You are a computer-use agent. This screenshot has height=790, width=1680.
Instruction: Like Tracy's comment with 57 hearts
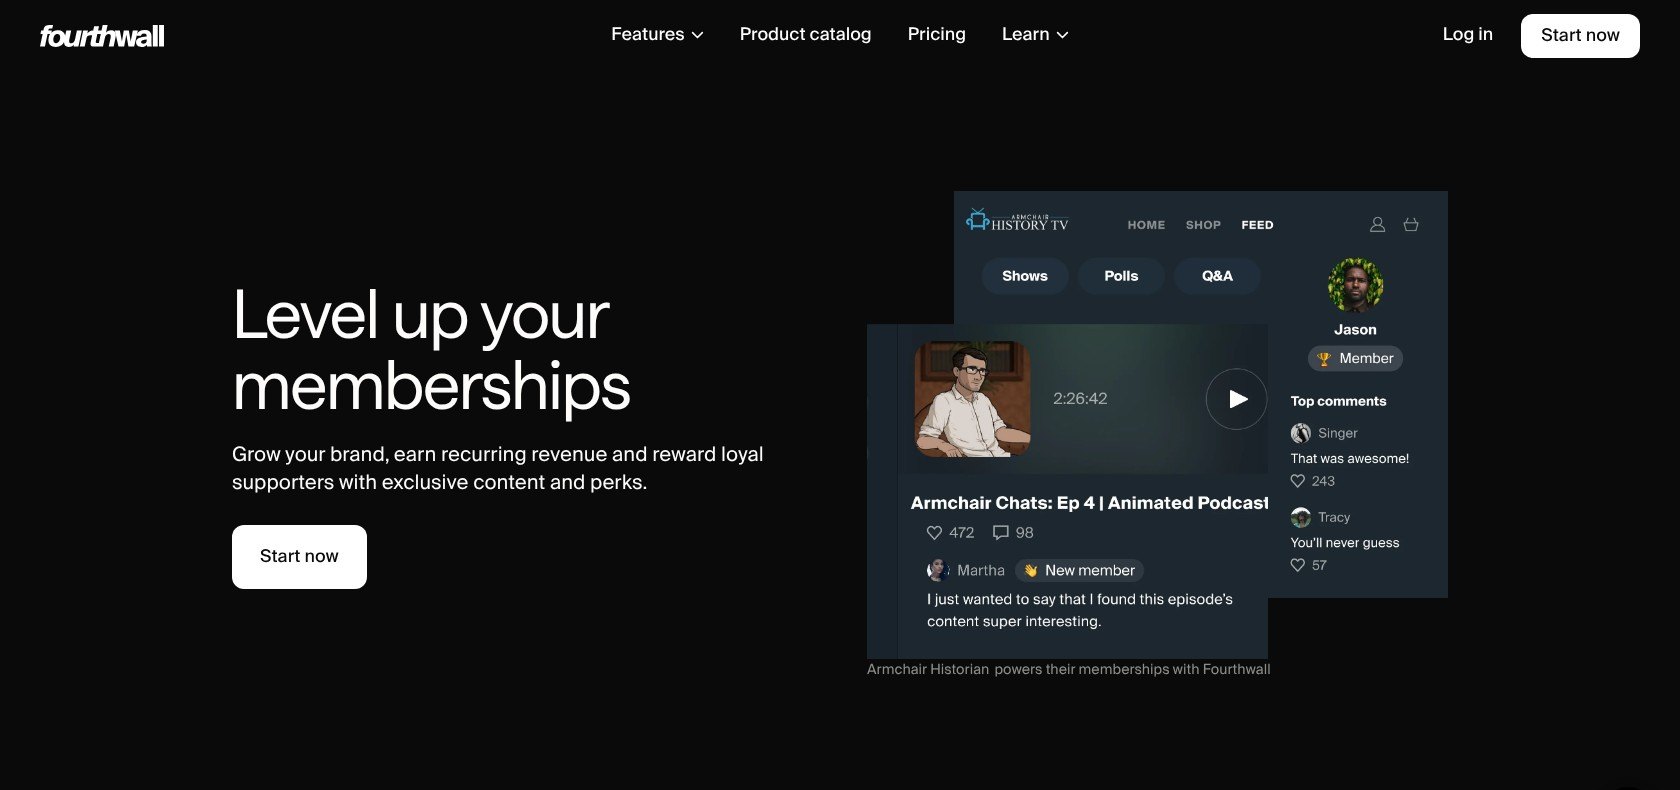(1298, 565)
